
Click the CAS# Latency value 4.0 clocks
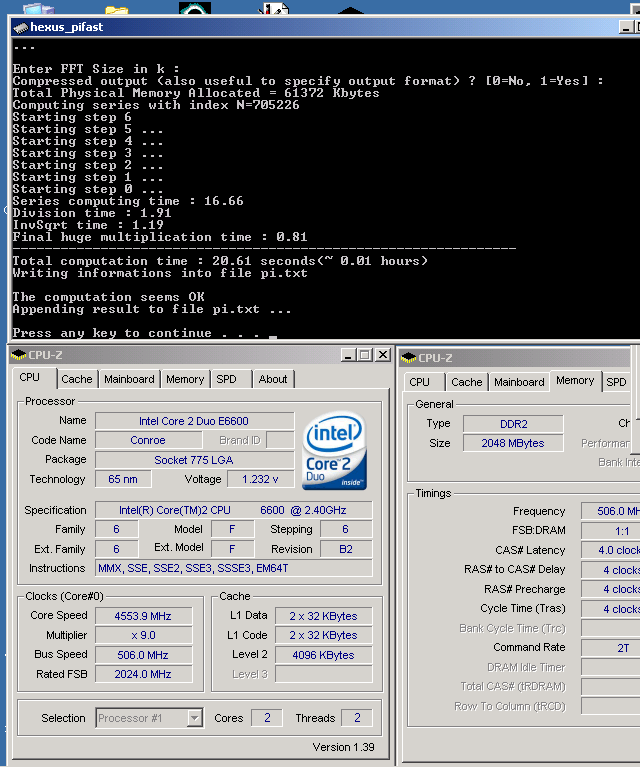point(611,551)
